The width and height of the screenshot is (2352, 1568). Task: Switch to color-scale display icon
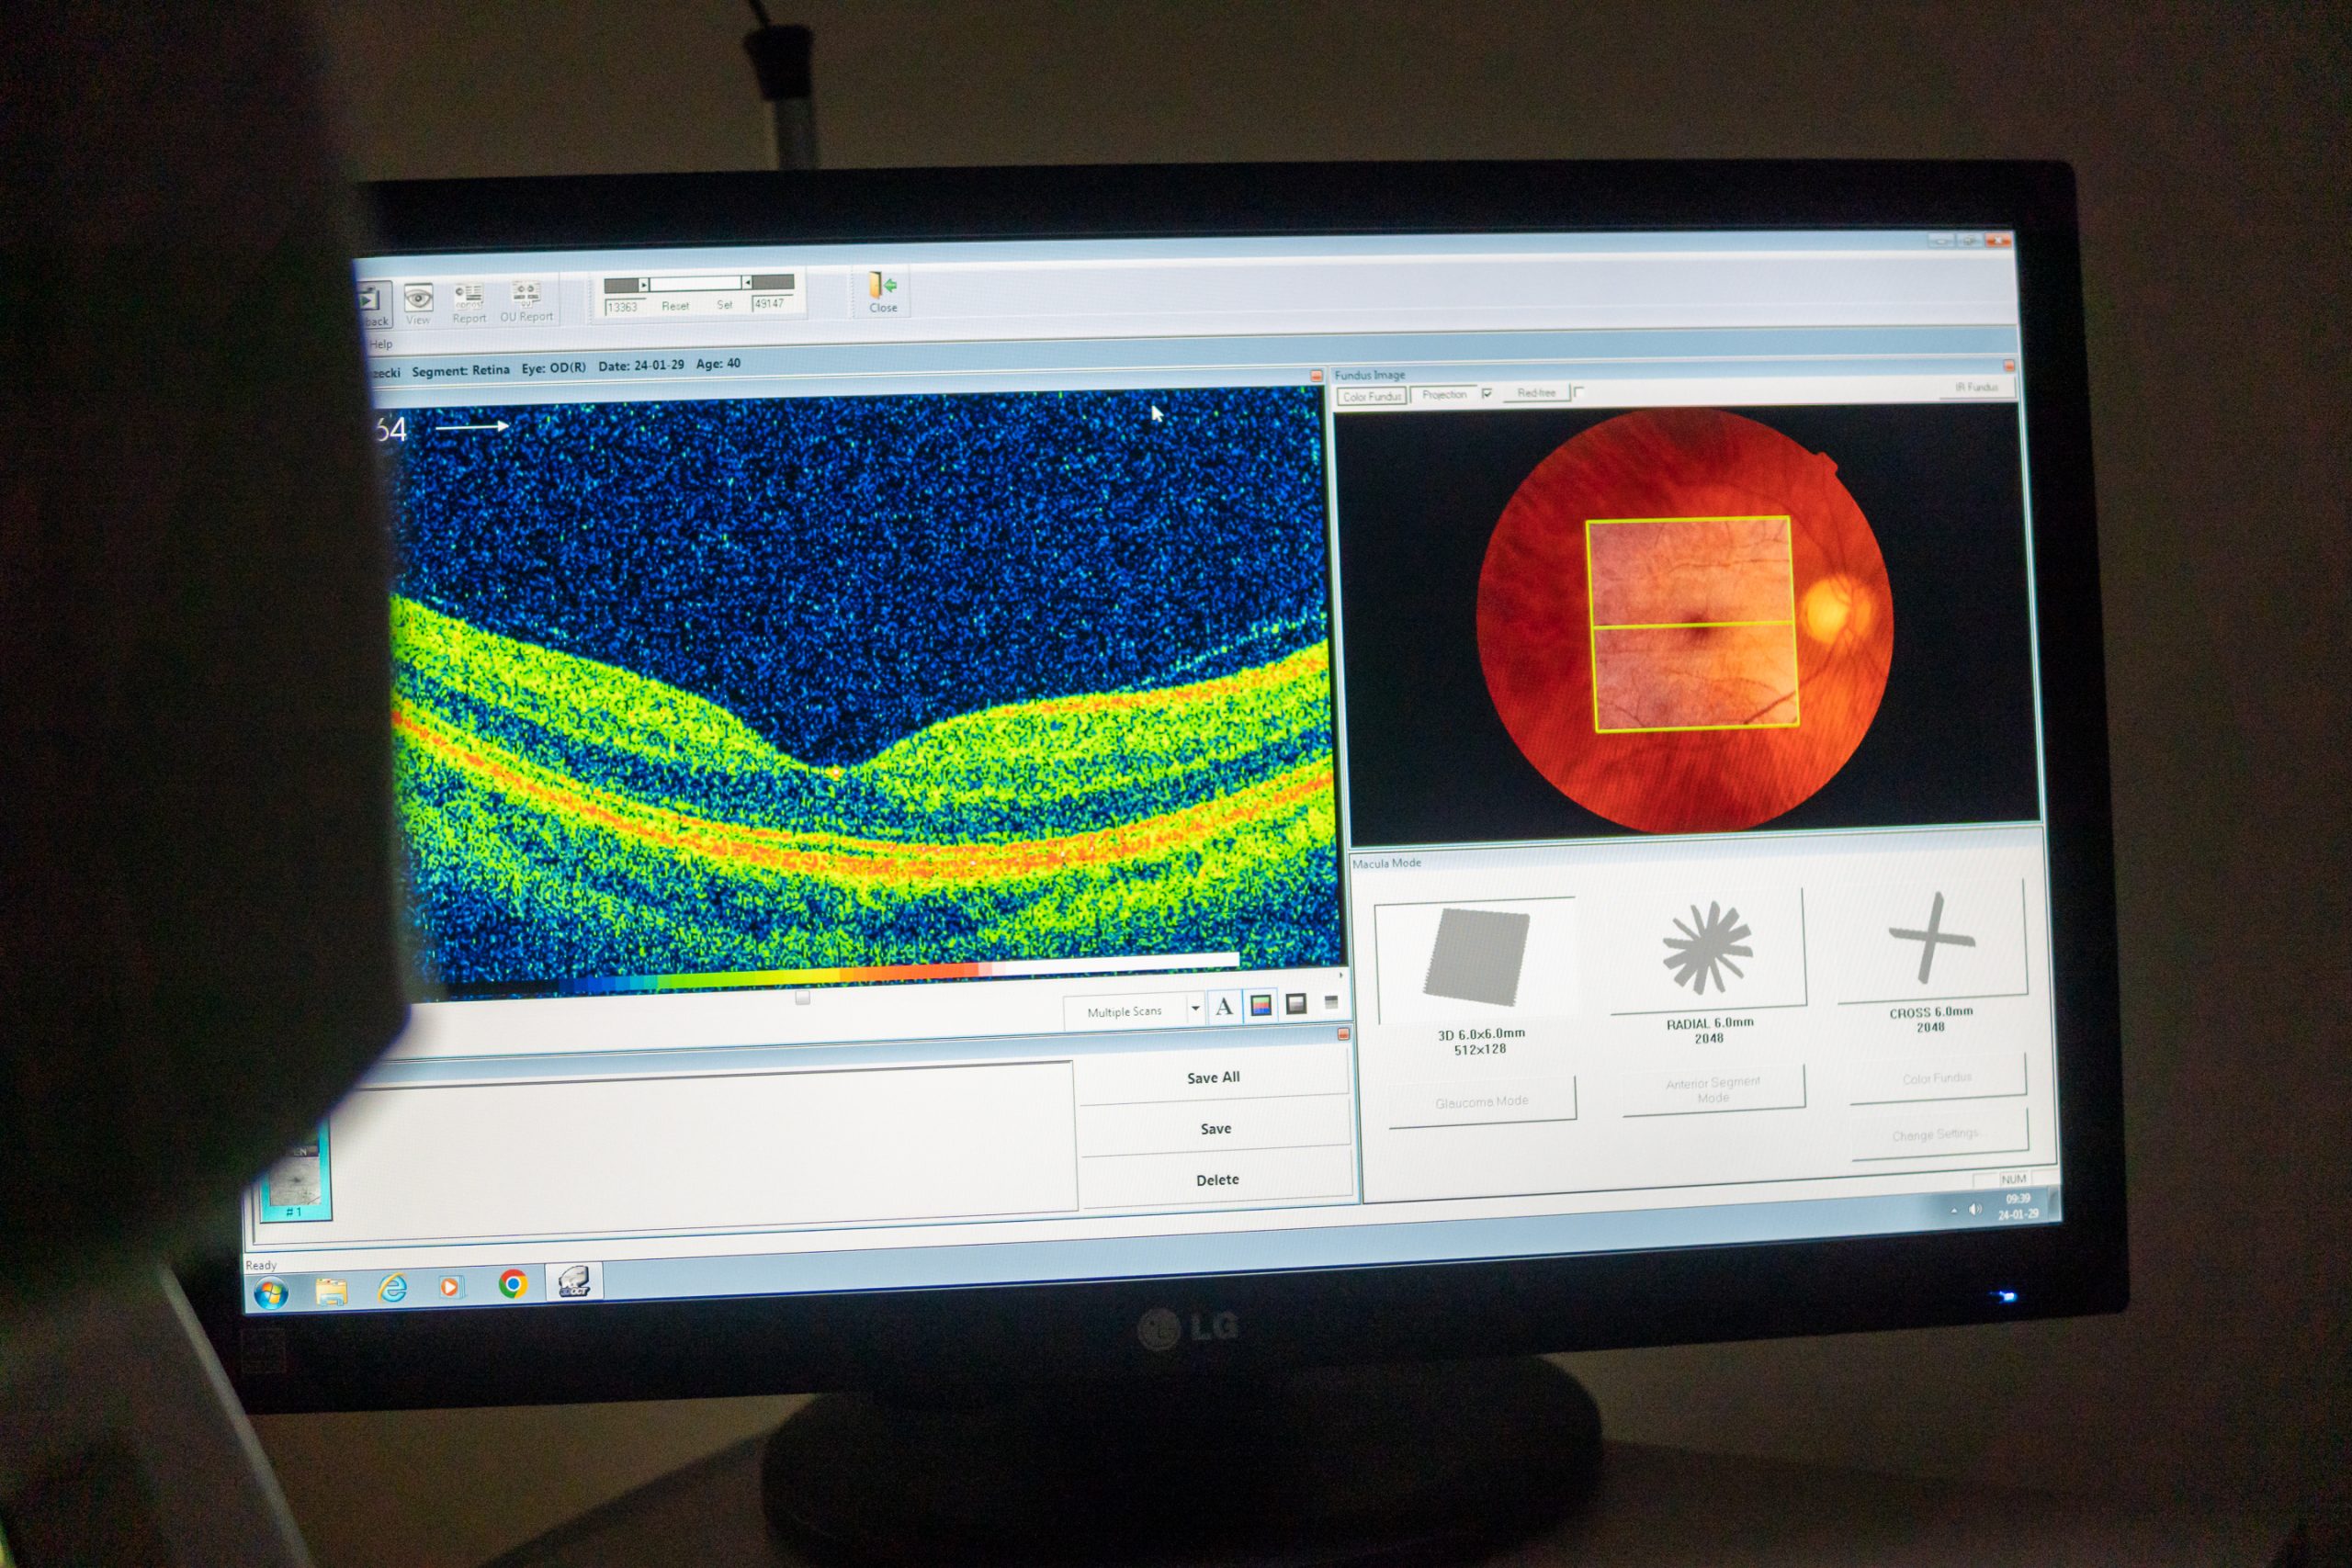pos(1260,1005)
